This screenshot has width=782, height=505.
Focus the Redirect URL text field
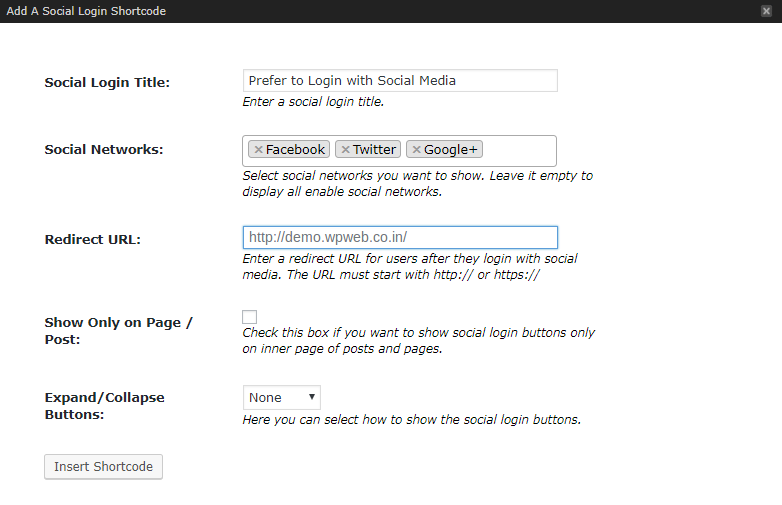400,237
